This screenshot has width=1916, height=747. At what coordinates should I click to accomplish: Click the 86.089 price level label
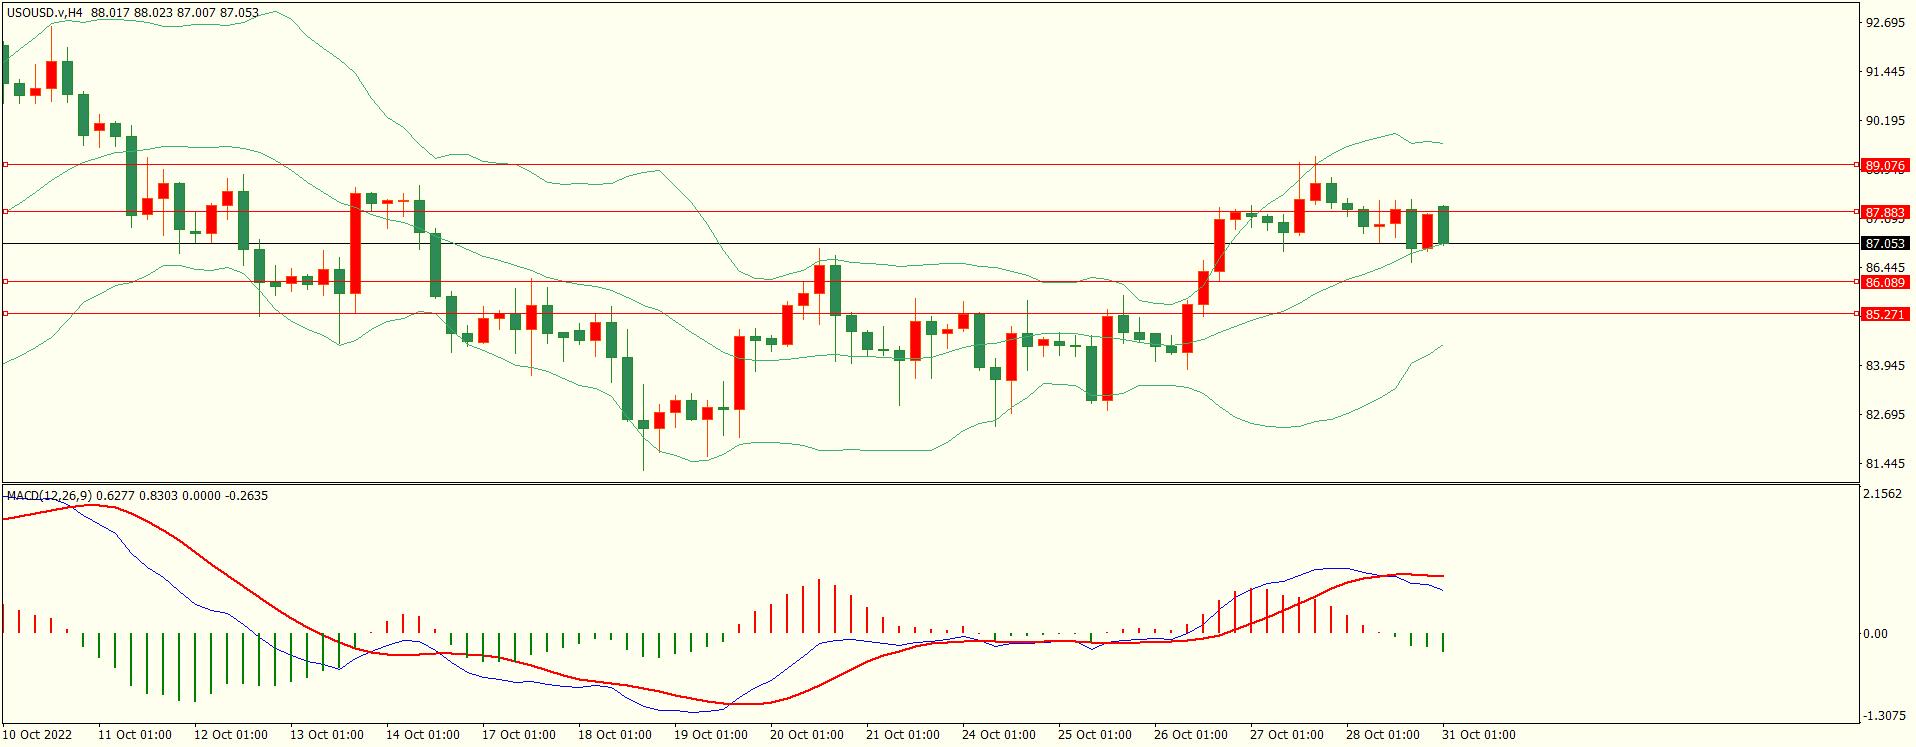pyautogui.click(x=1885, y=282)
